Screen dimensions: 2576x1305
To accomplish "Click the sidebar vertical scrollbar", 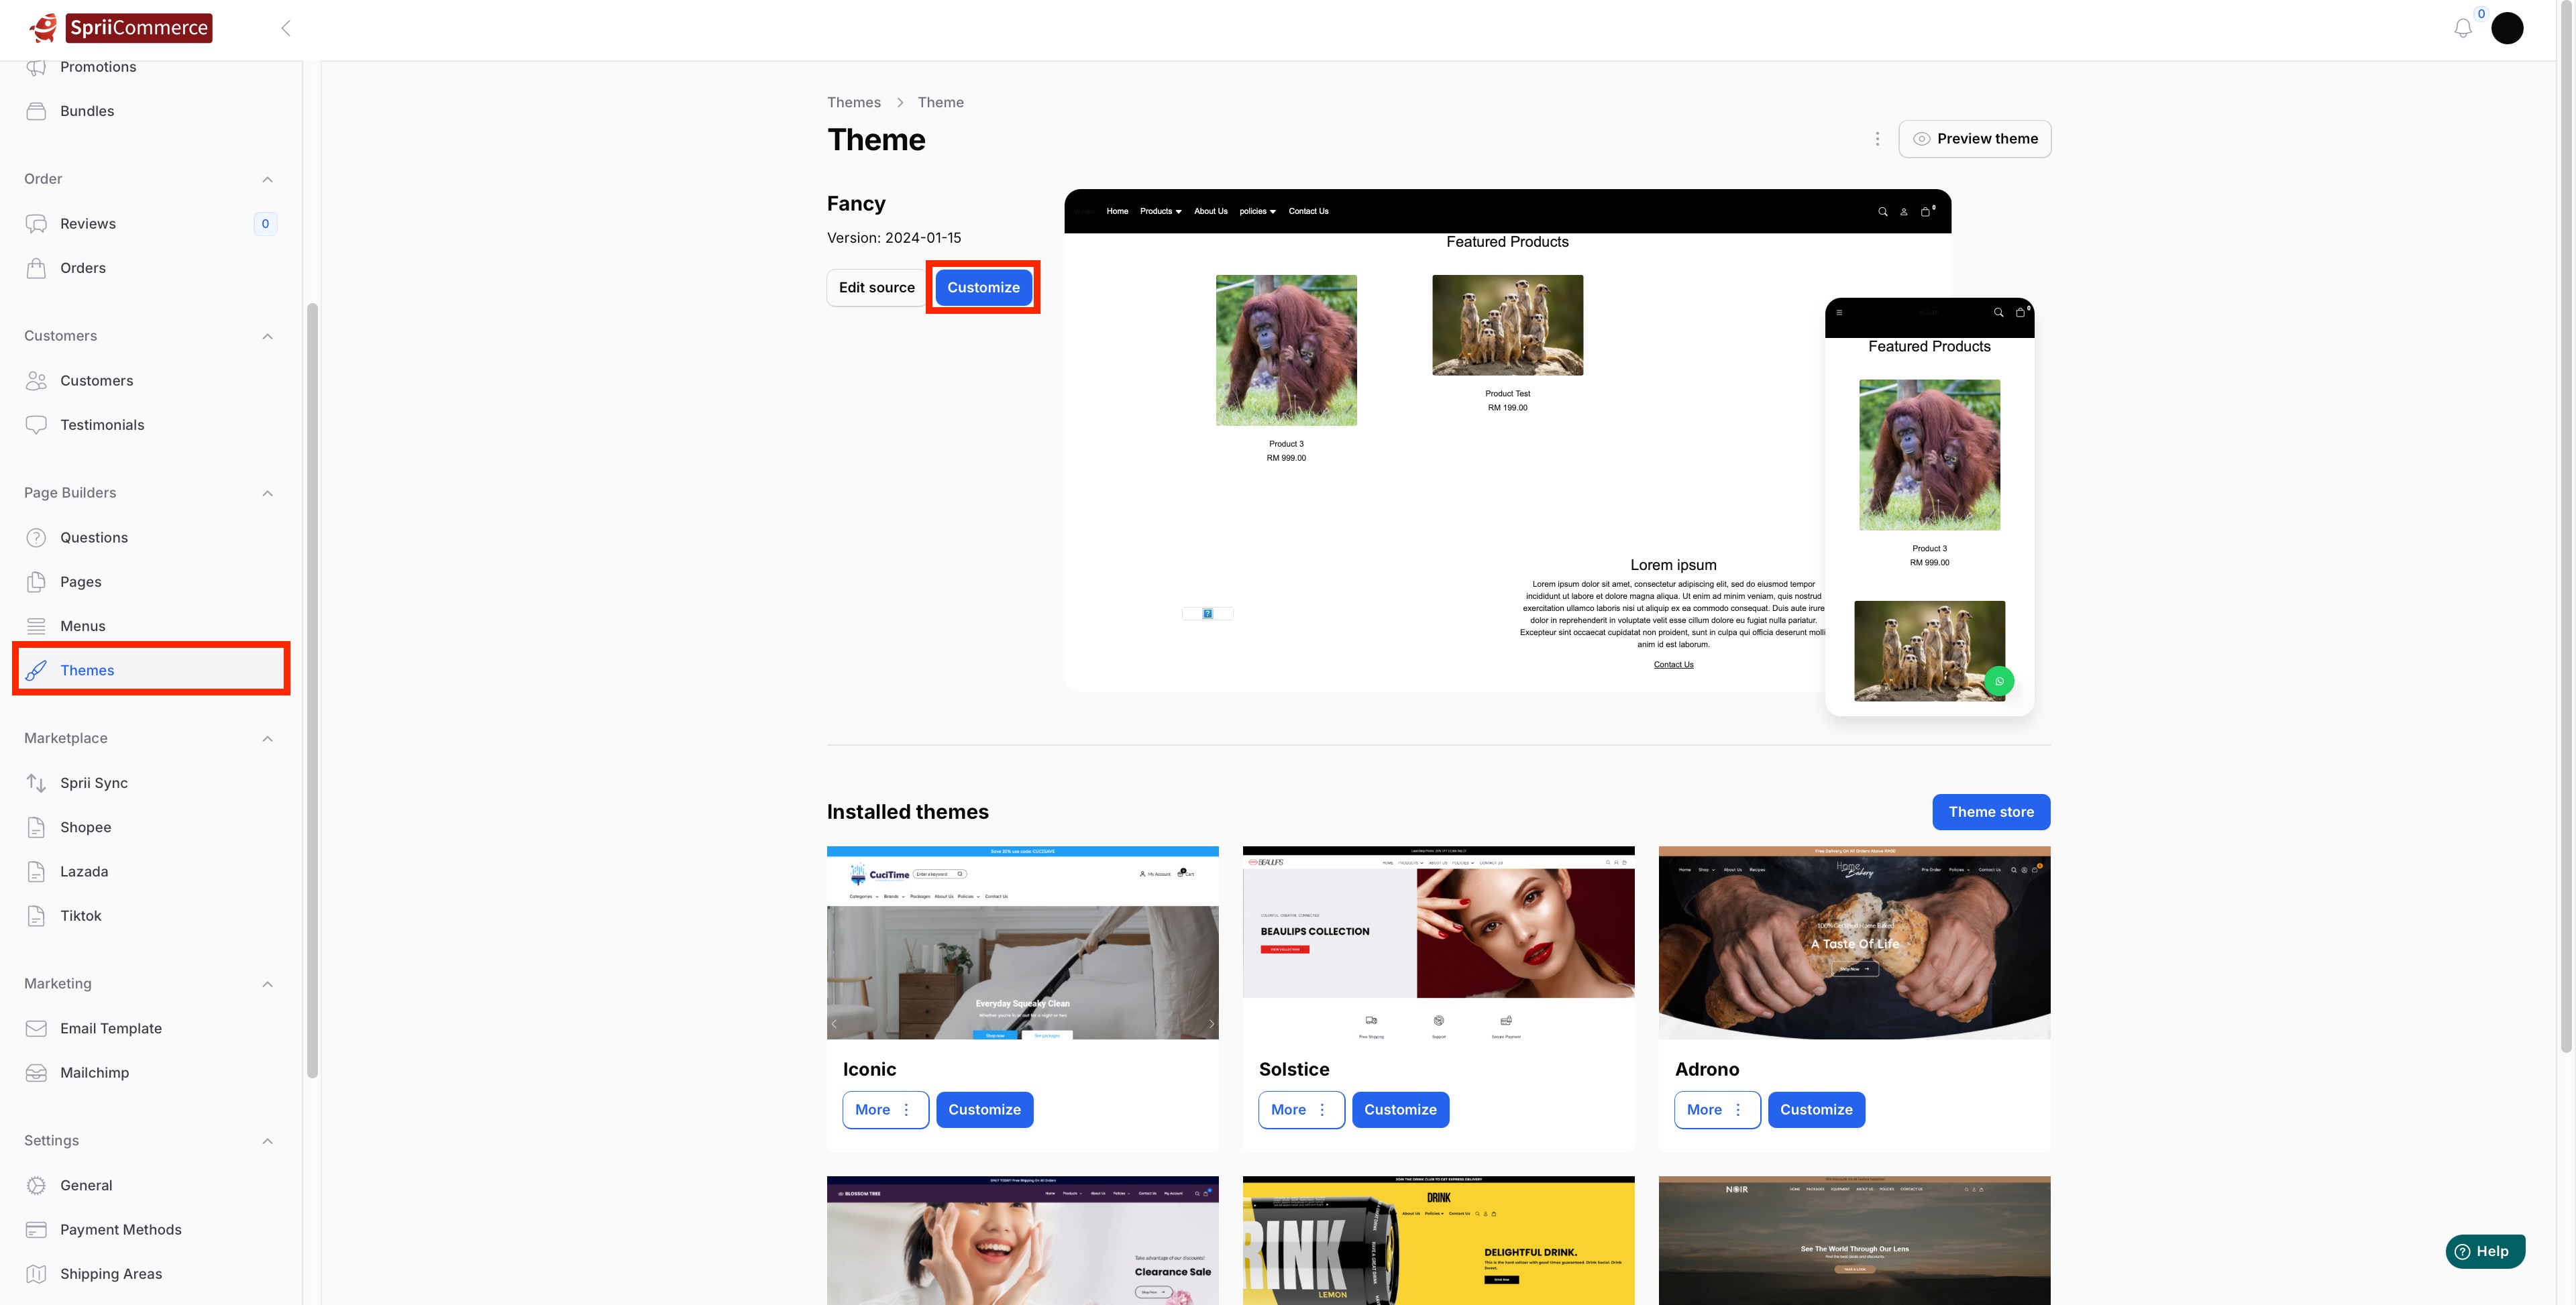I will click(312, 690).
